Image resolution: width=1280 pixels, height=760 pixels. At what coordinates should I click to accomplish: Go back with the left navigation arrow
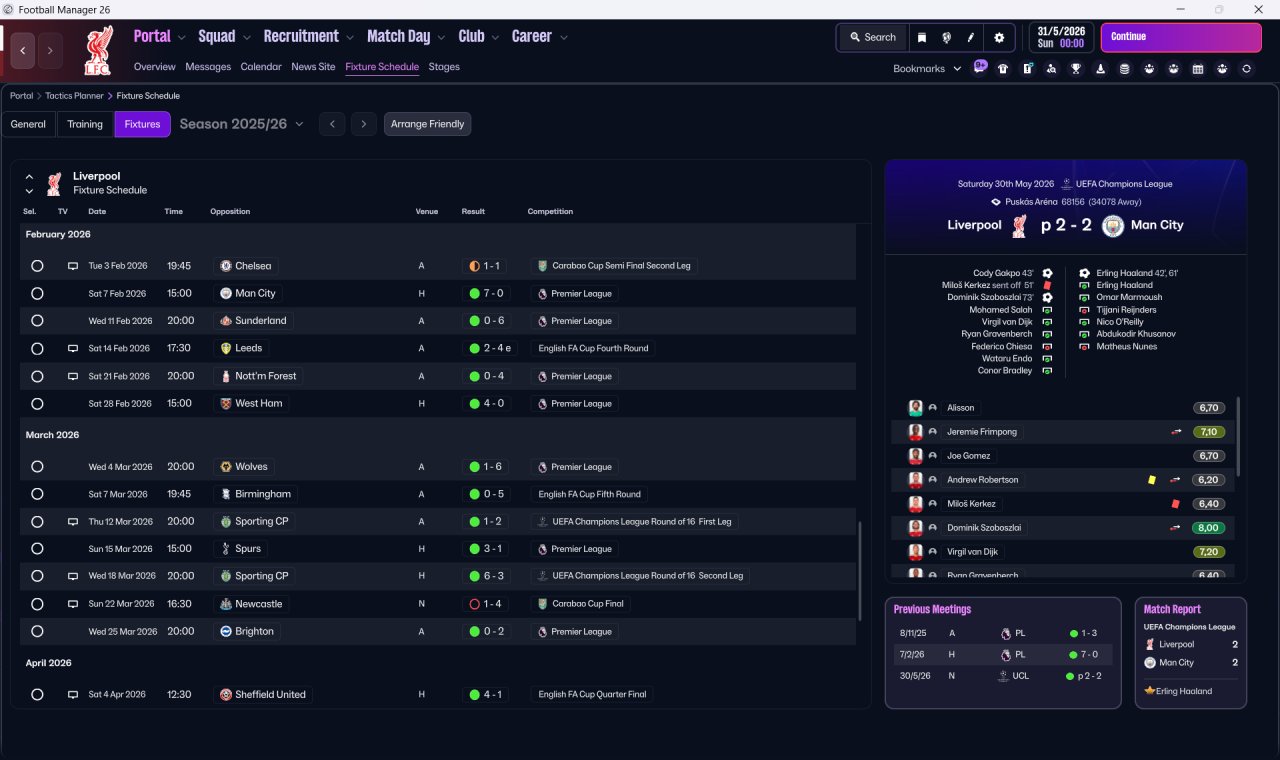point(23,50)
